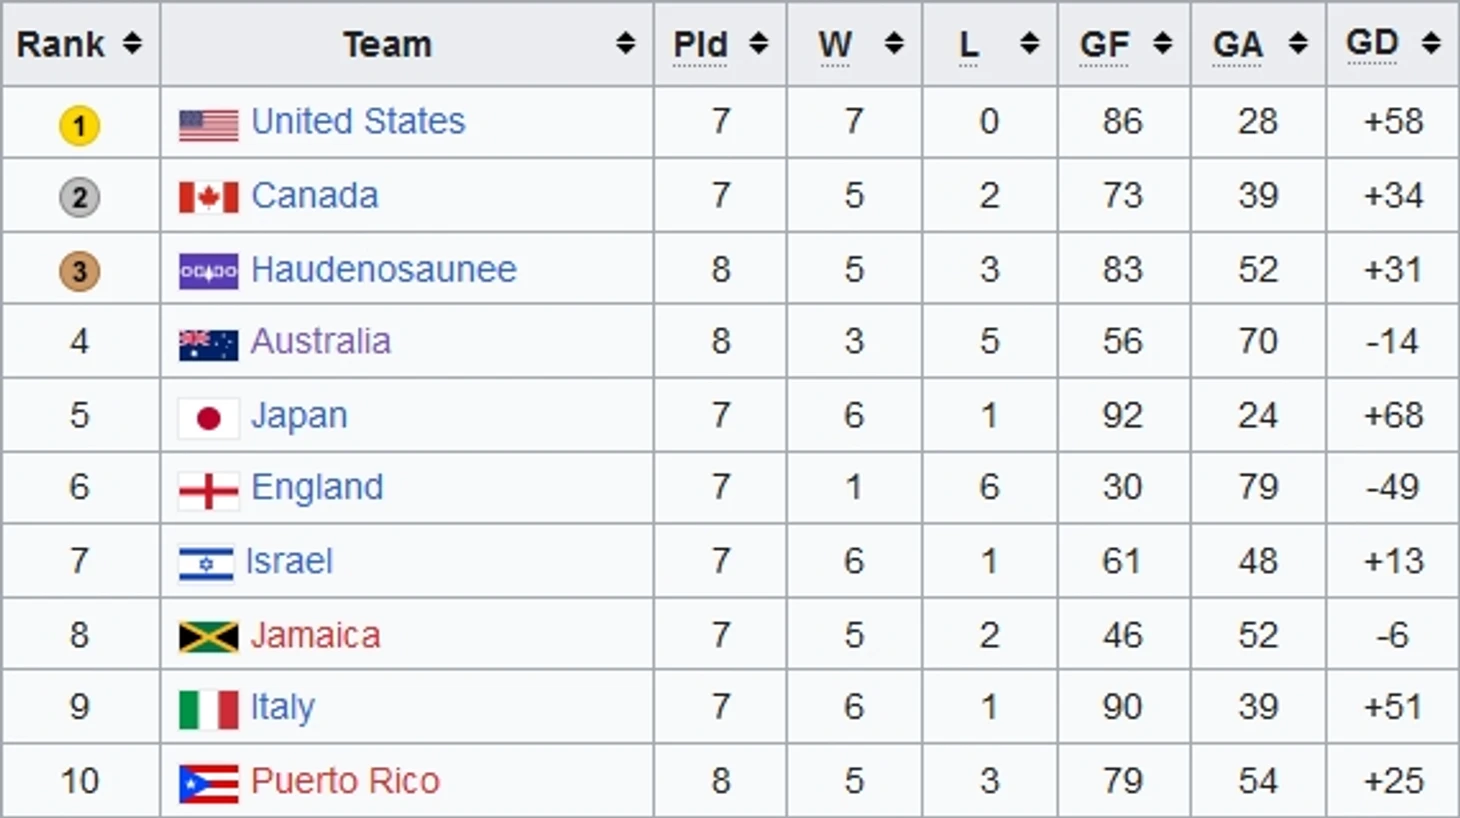Sort by L (losses) column arrows
Screen dimensions: 1460x818
pyautogui.click(x=1029, y=44)
